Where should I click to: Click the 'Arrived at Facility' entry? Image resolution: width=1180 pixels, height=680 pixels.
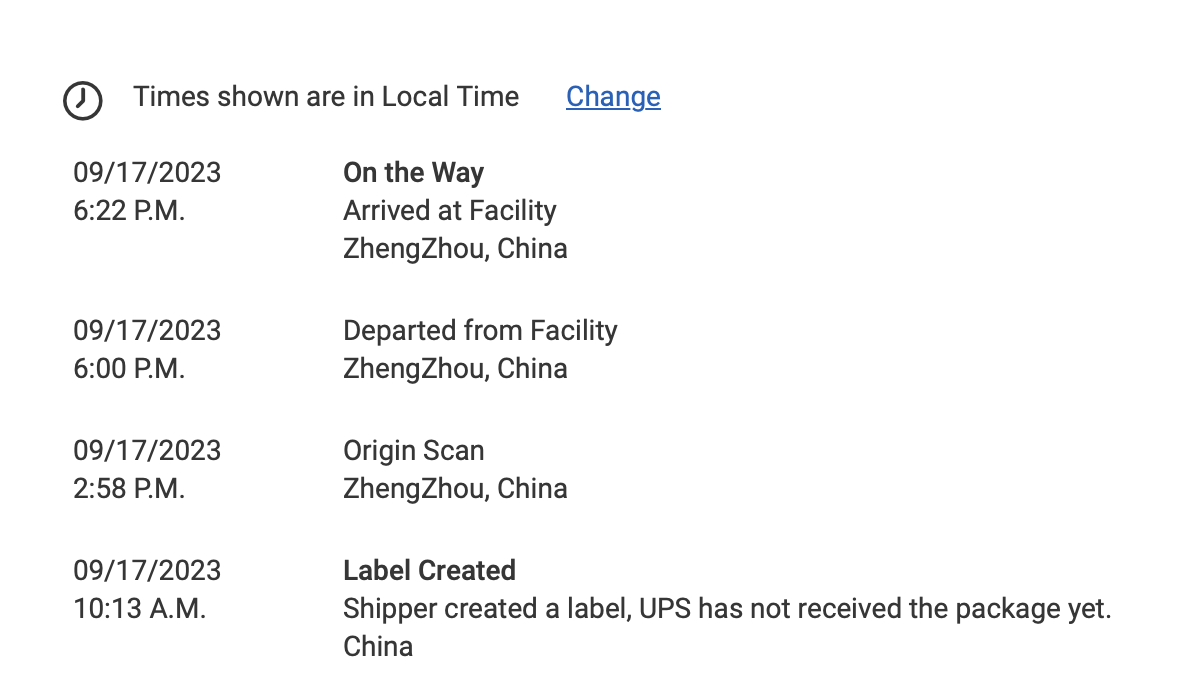[450, 211]
